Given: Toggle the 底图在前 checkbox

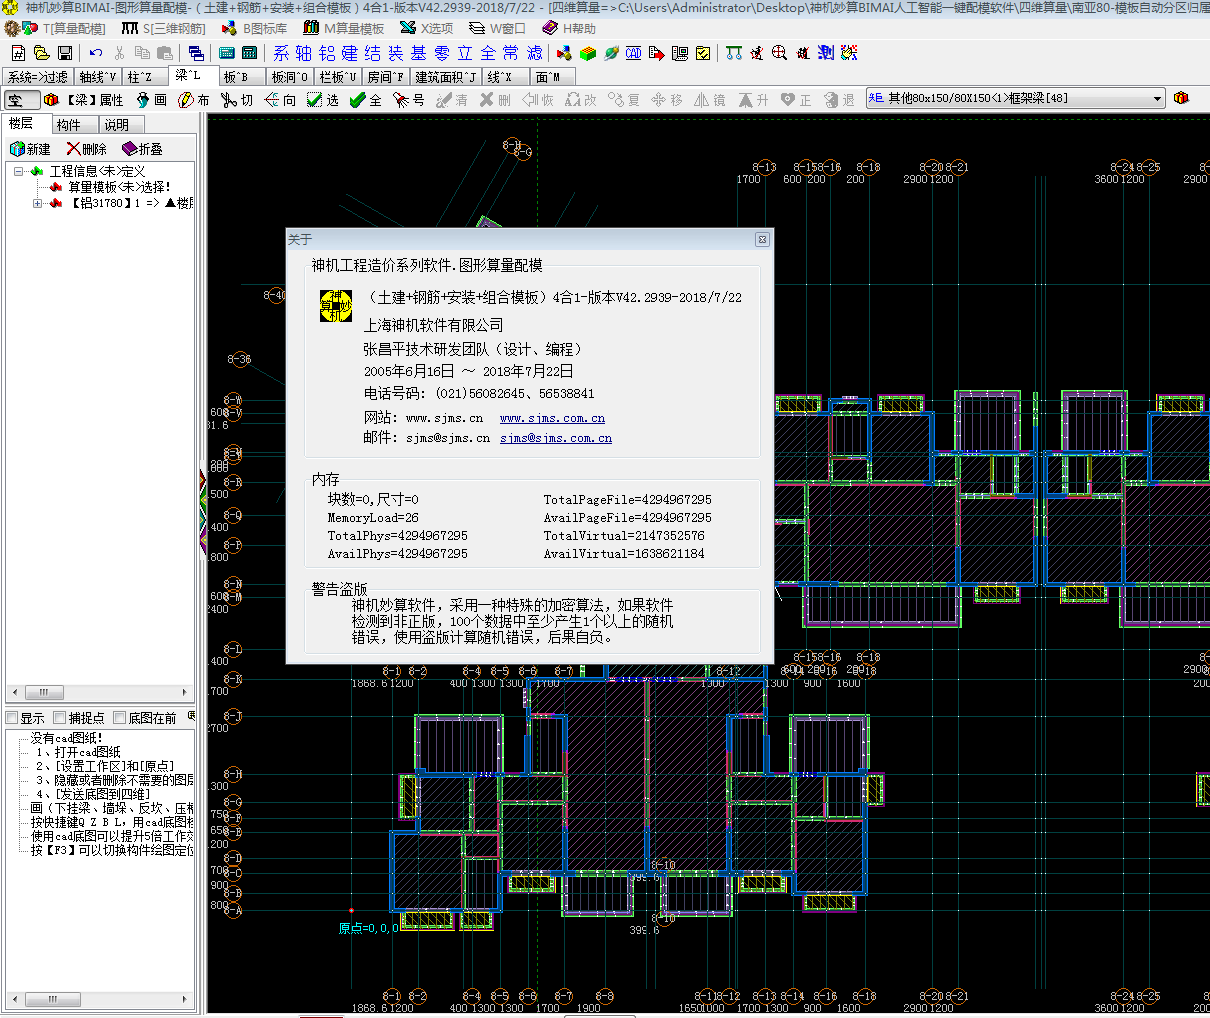Looking at the screenshot, I should (120, 718).
